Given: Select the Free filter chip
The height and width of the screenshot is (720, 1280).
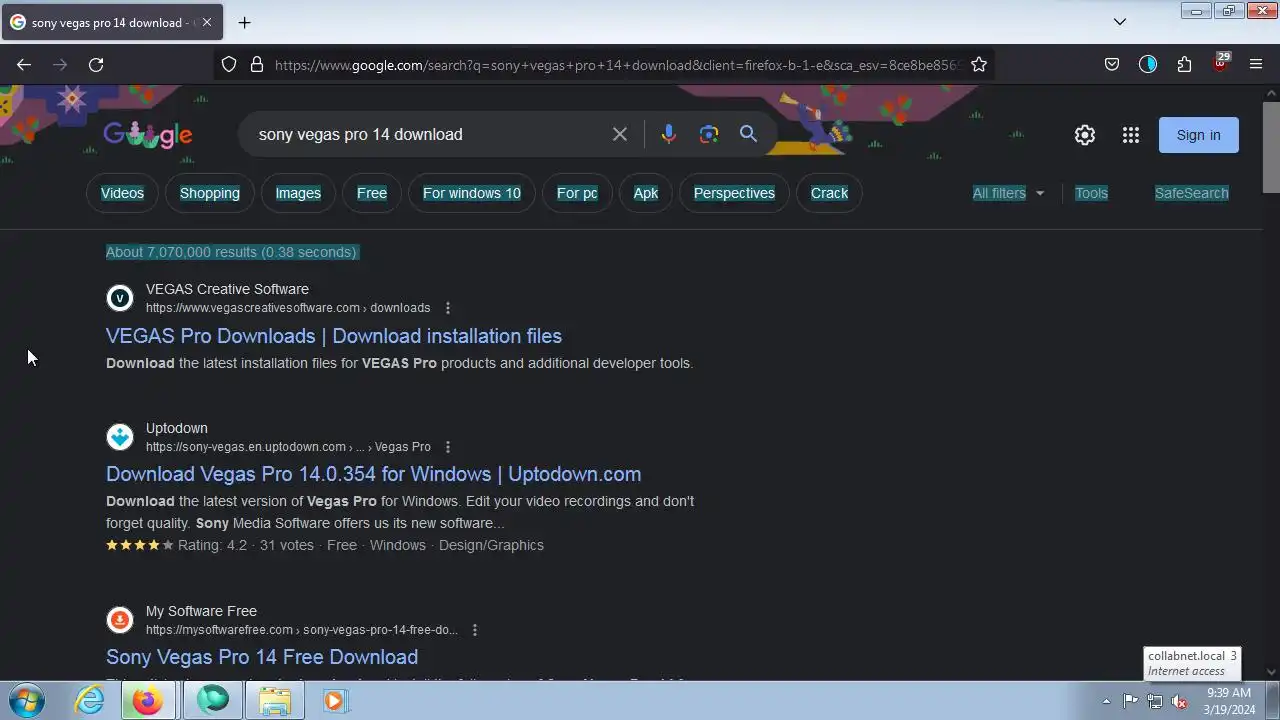Looking at the screenshot, I should click(x=372, y=193).
